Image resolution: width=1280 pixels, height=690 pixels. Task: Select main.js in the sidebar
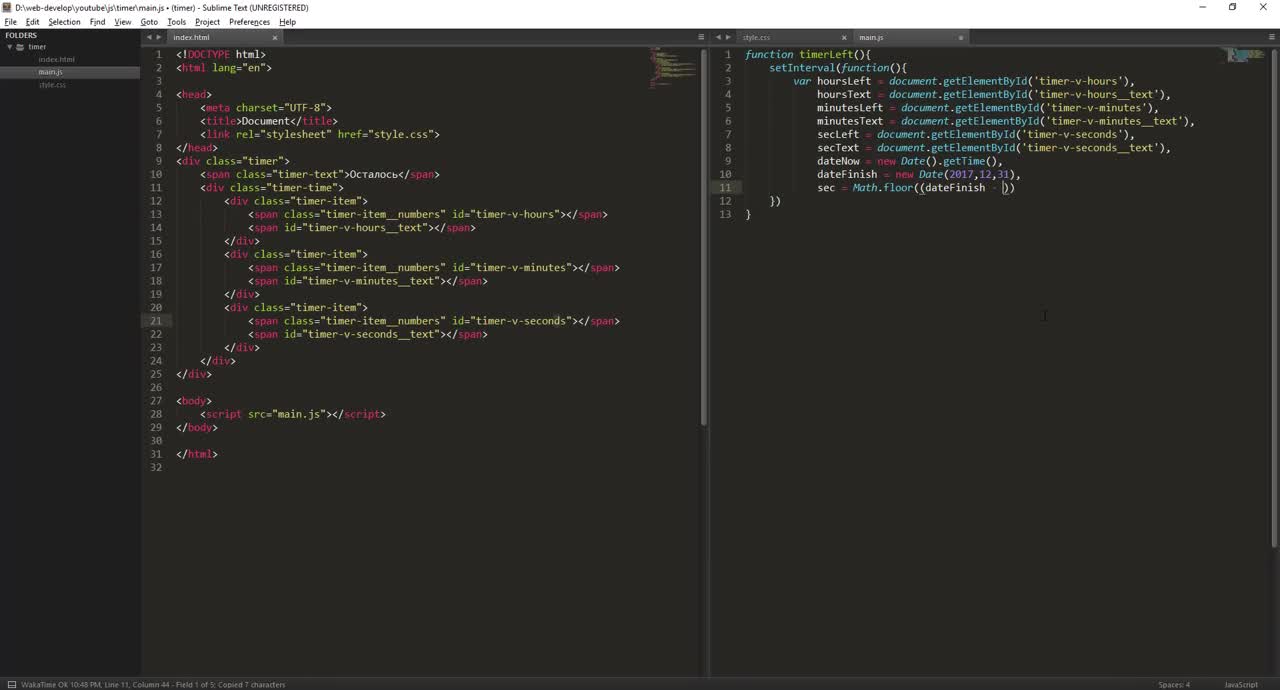50,72
